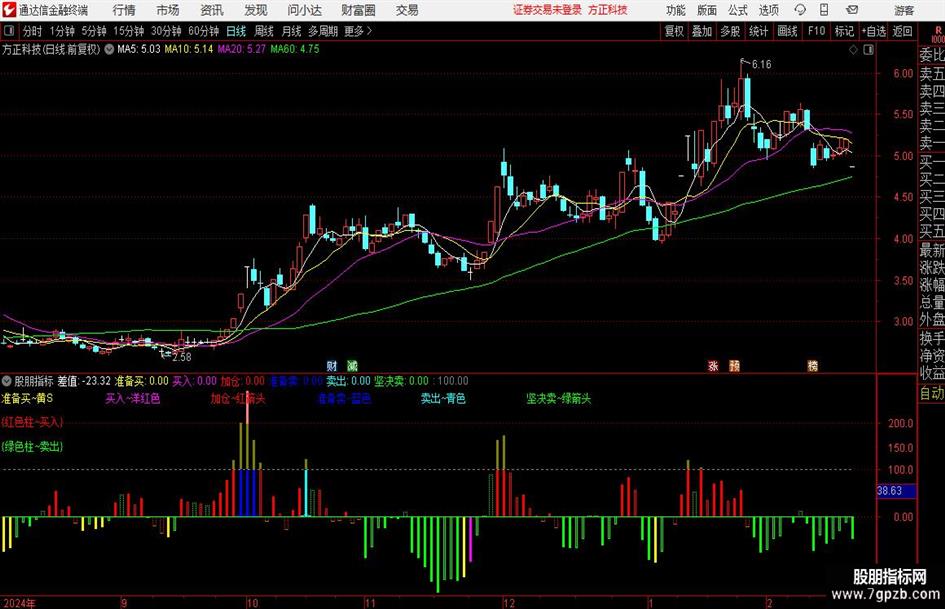945x609 pixels.
Task: Click the 通达信 red logo icon
Action: point(8,10)
